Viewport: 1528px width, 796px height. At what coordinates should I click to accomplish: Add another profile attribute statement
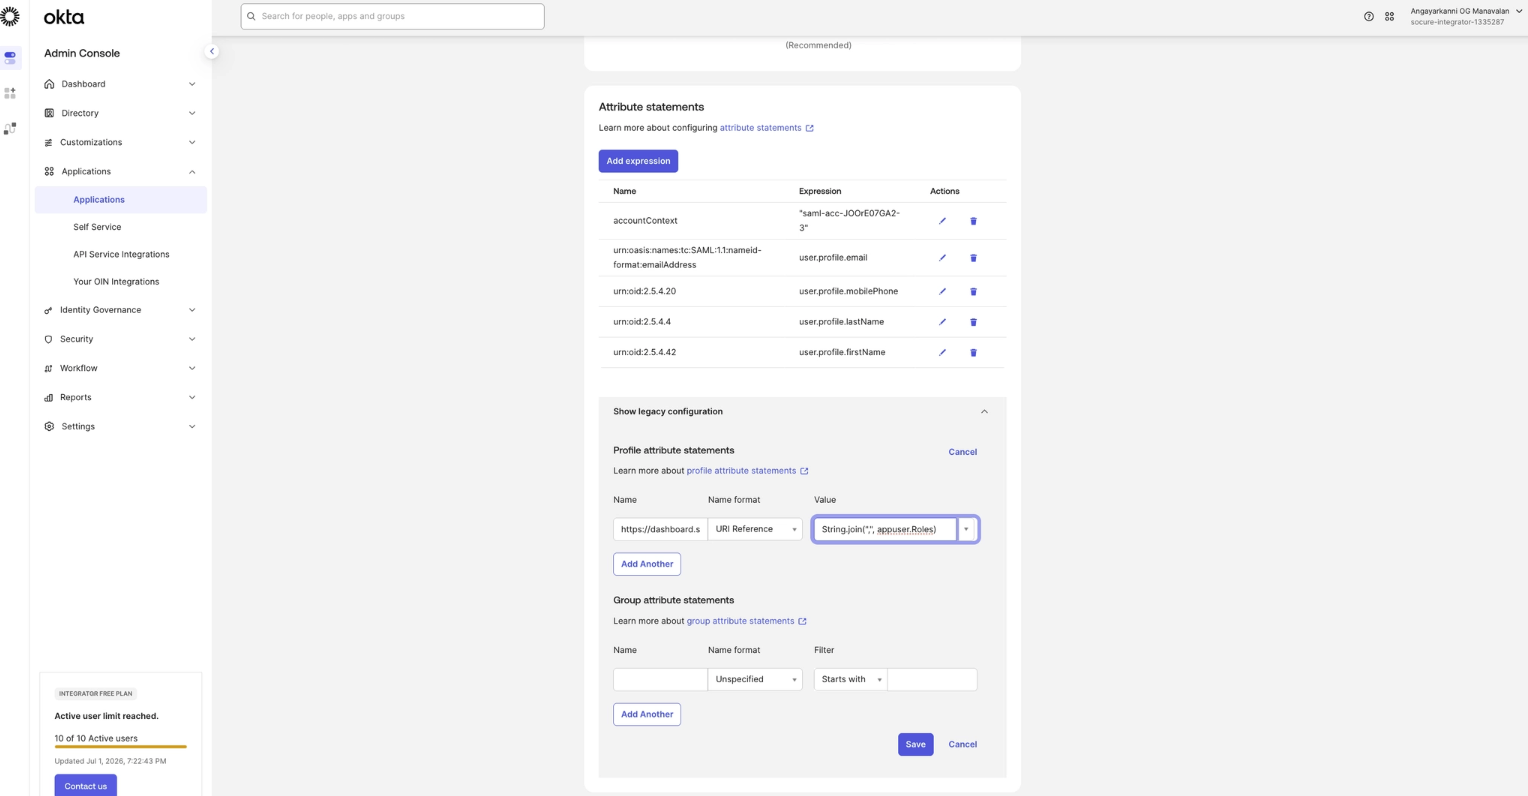coord(647,564)
